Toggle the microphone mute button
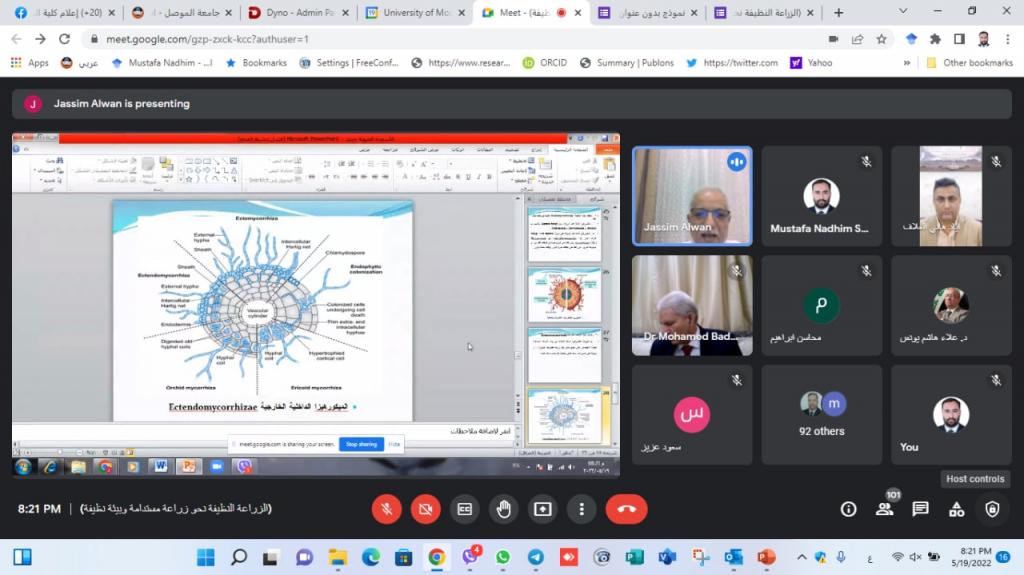1024x575 pixels. (x=386, y=509)
